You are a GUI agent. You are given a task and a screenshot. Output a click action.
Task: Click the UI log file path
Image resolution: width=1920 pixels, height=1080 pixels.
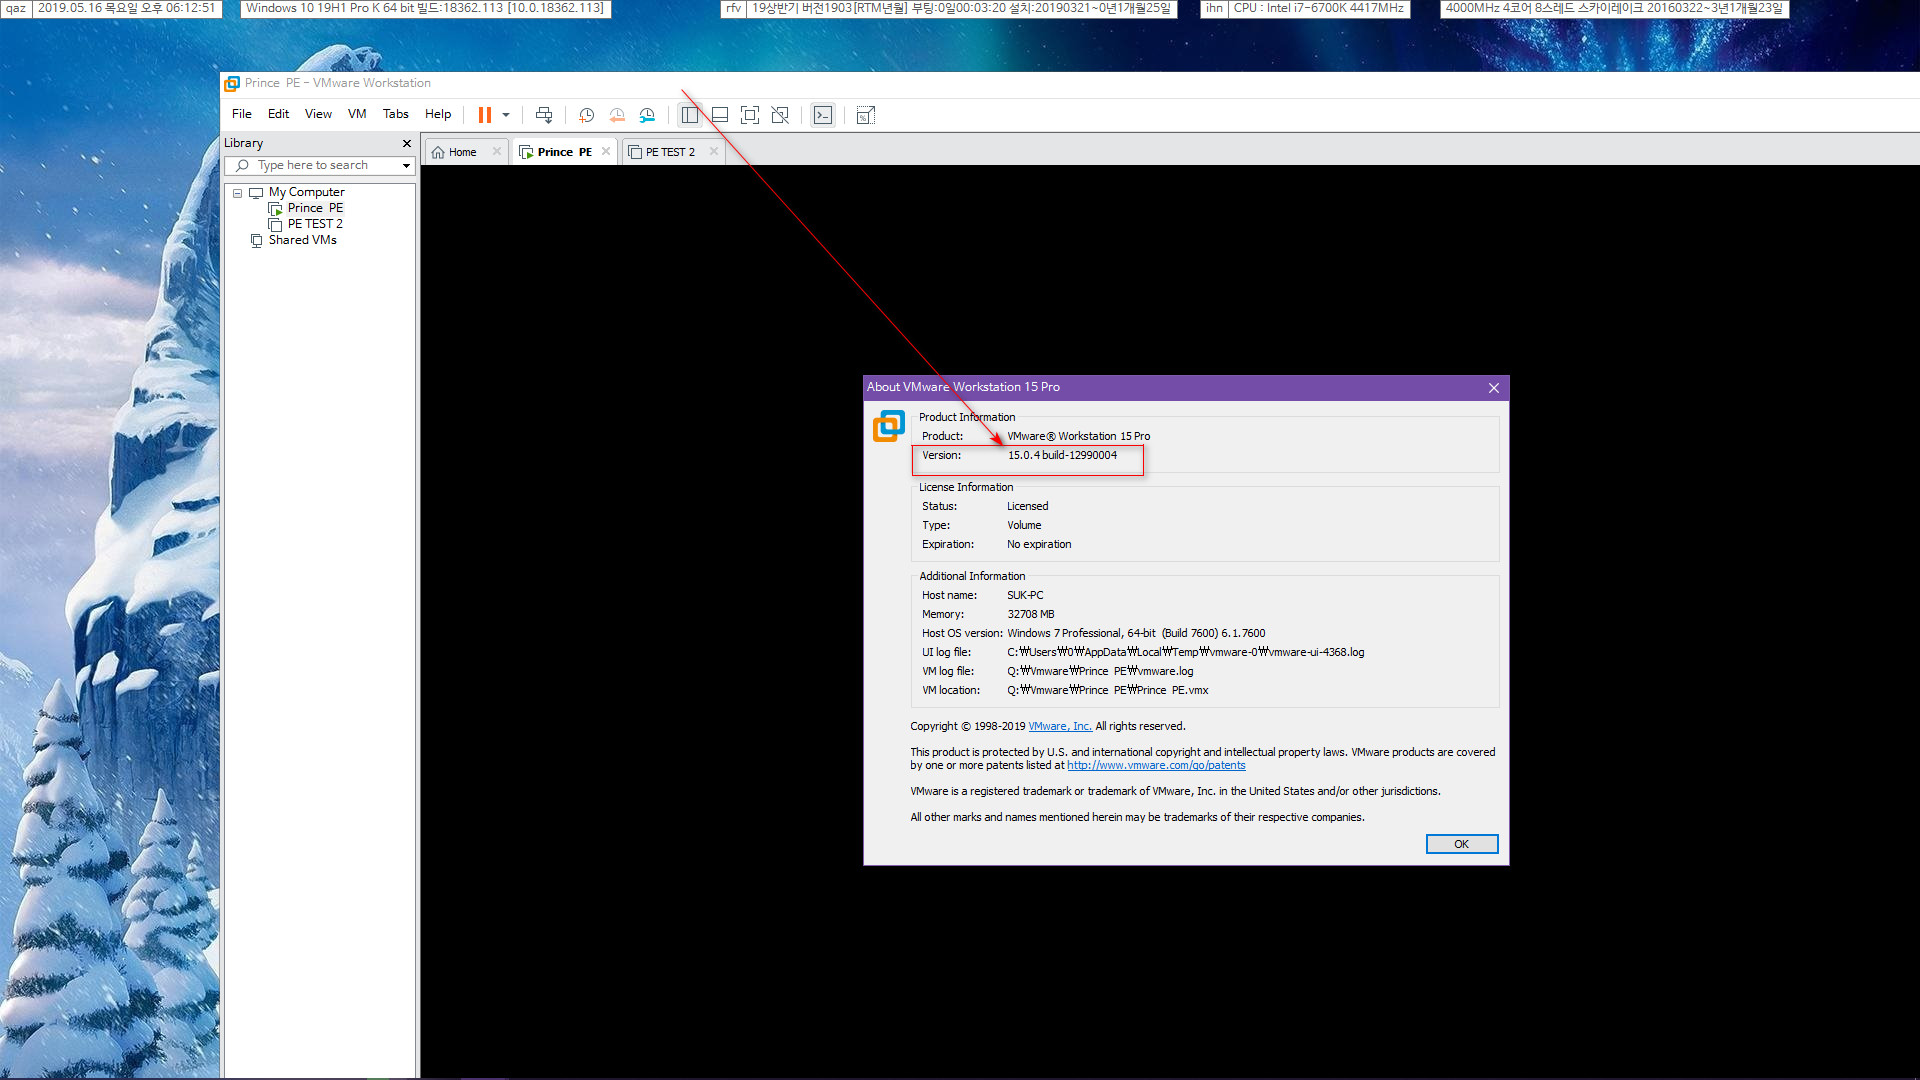[x=1186, y=653]
